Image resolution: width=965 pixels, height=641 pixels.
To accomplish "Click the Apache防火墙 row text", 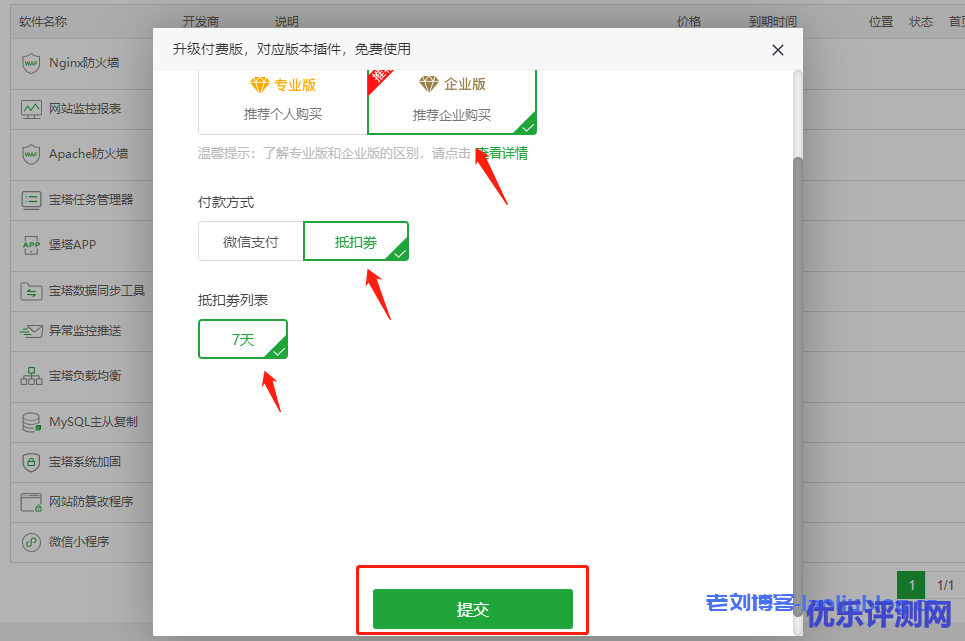I will (89, 154).
